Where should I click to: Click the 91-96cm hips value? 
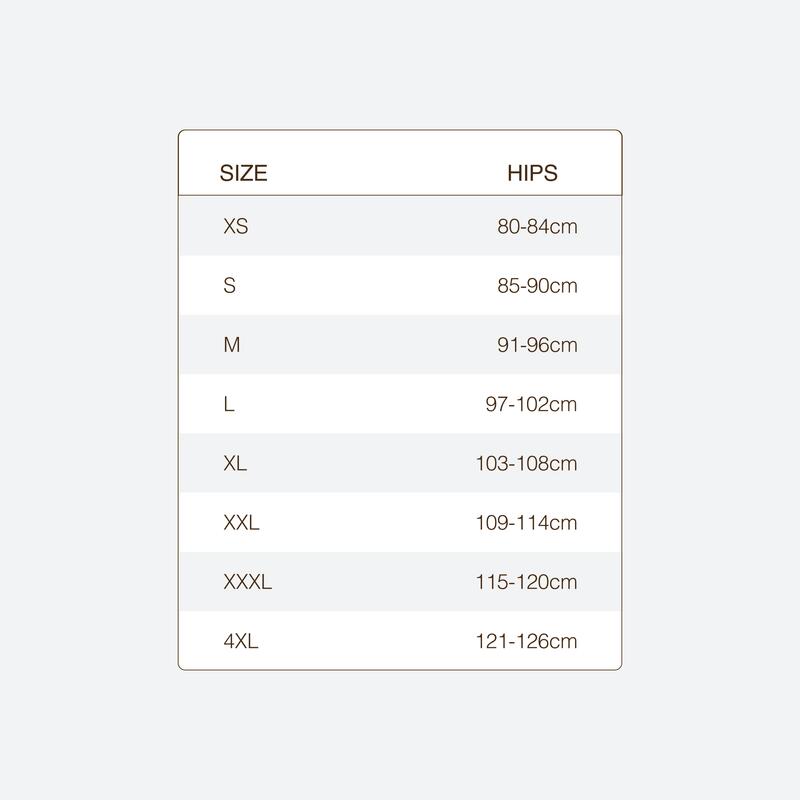[x=537, y=345]
